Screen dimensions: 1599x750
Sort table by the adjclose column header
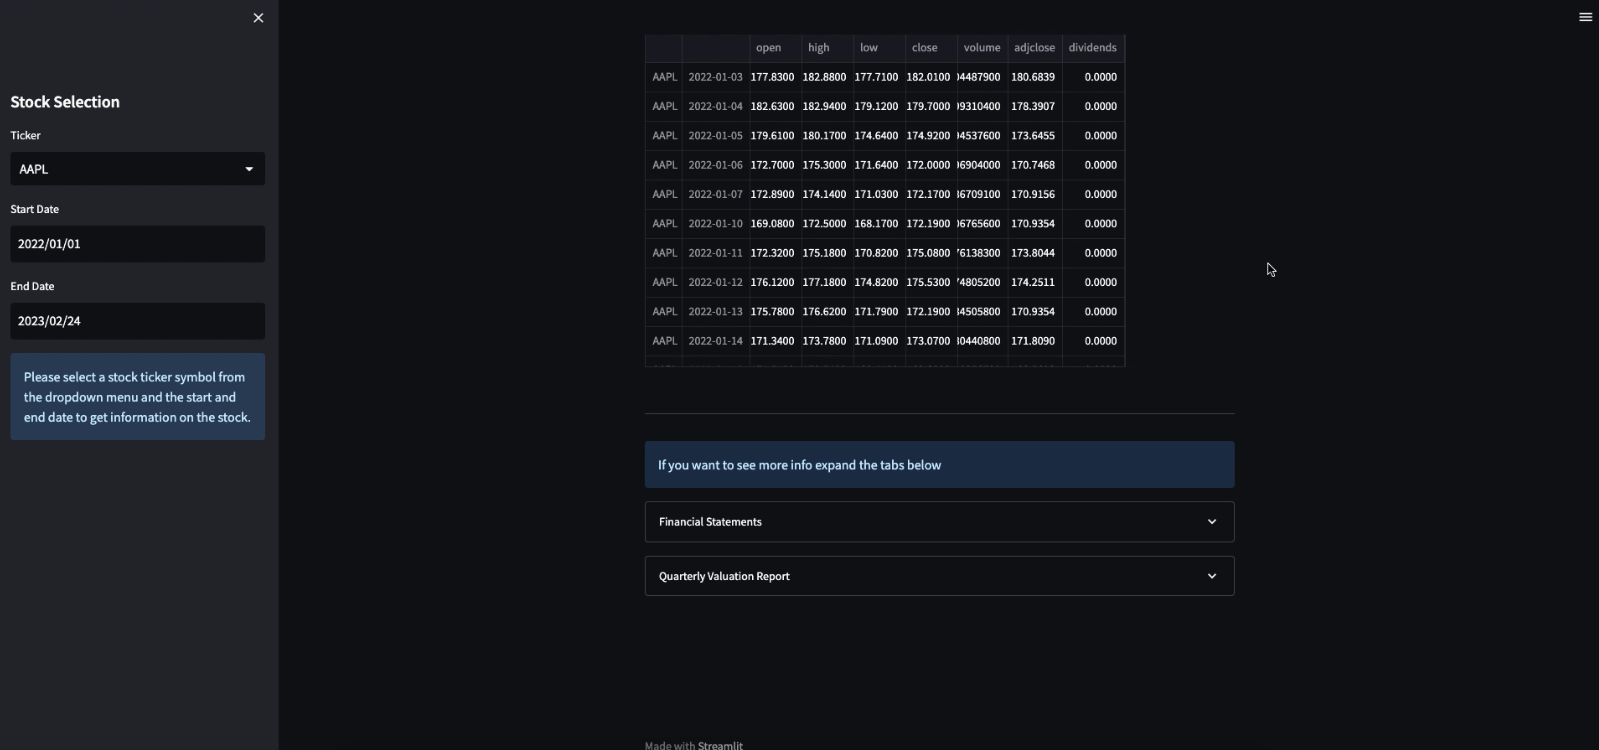pyautogui.click(x=1034, y=48)
